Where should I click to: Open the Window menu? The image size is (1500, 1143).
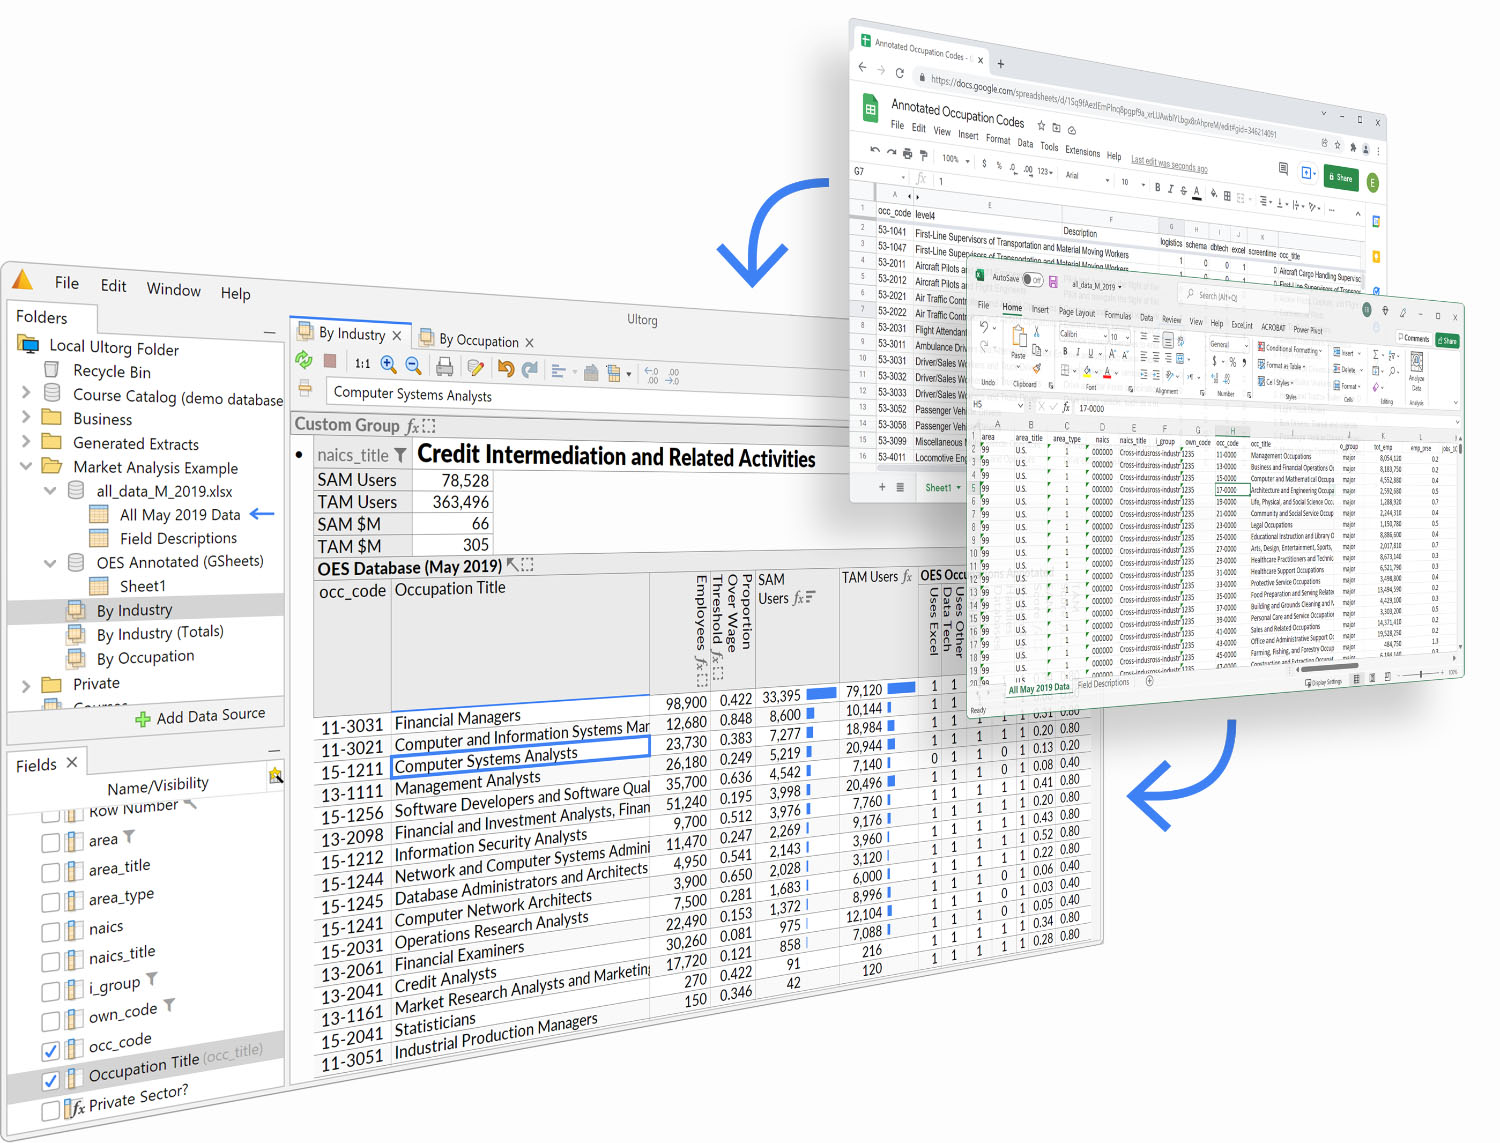tap(173, 289)
